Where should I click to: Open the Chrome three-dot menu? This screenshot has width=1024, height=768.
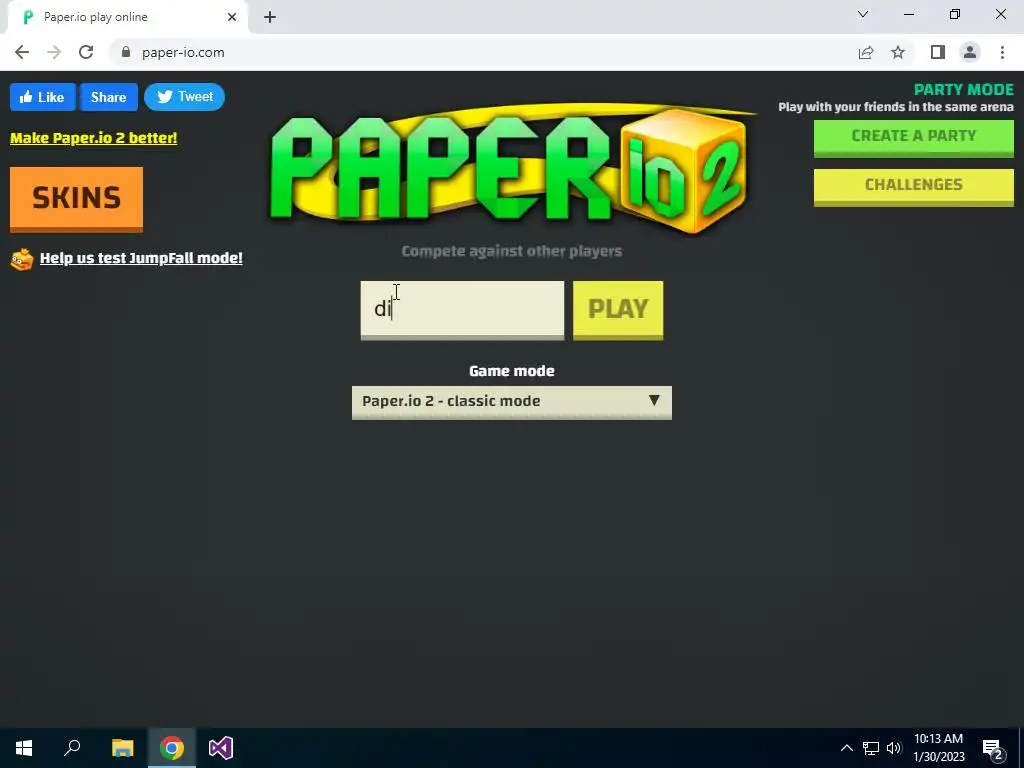[x=1002, y=52]
